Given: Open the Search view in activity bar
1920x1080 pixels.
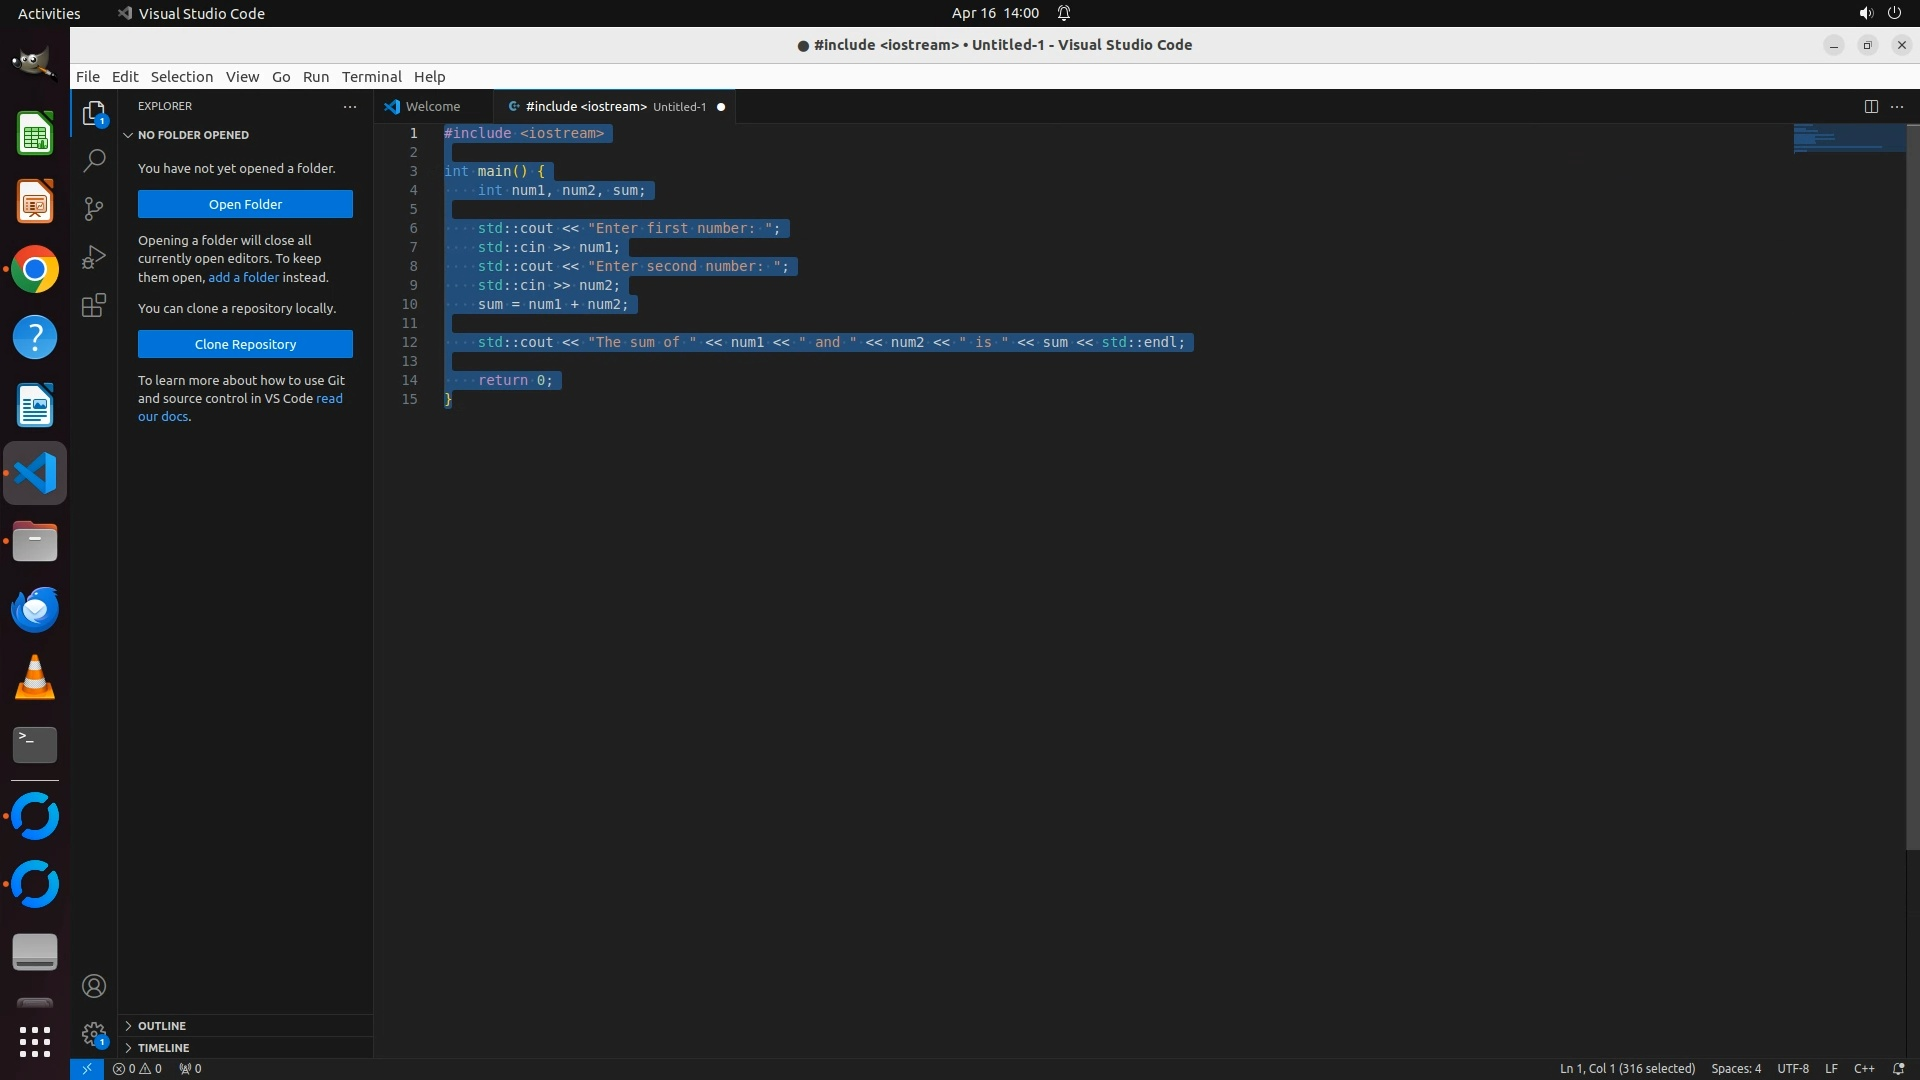Looking at the screenshot, I should [94, 160].
